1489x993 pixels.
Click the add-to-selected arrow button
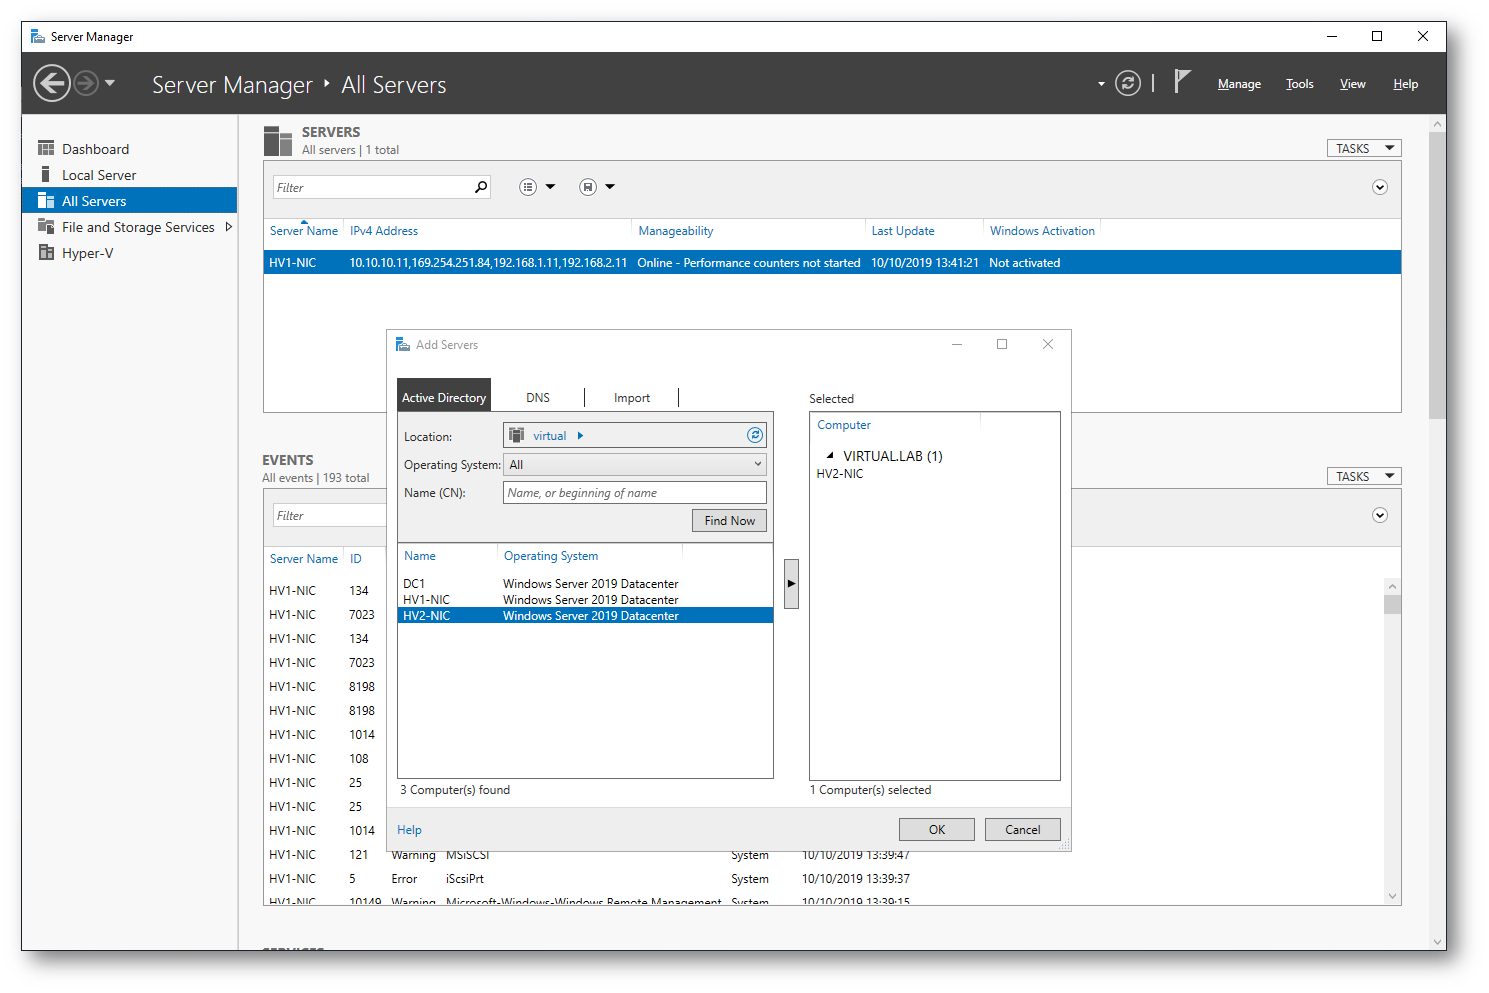791,584
